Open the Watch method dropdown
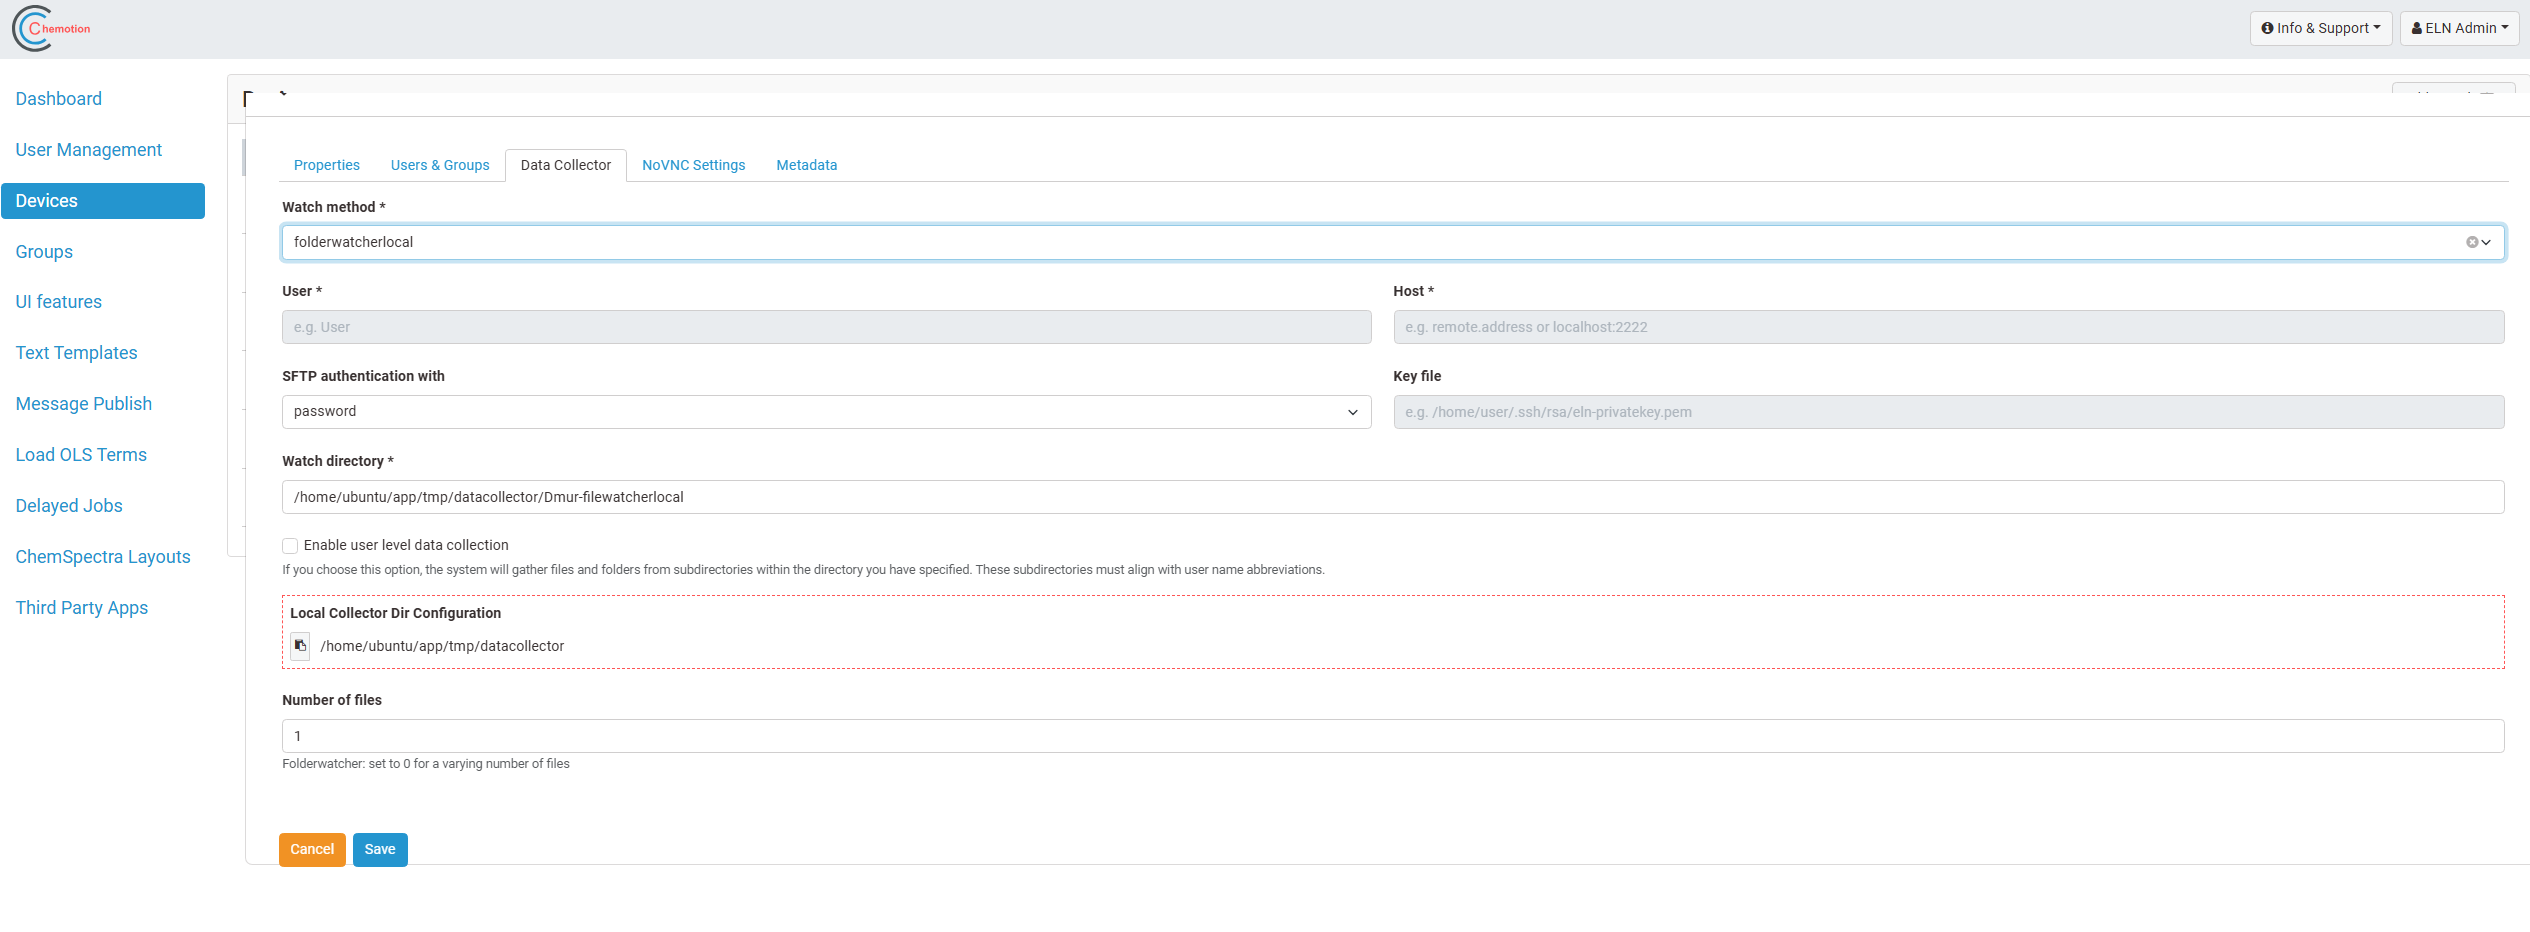The image size is (2530, 932). click(2487, 242)
